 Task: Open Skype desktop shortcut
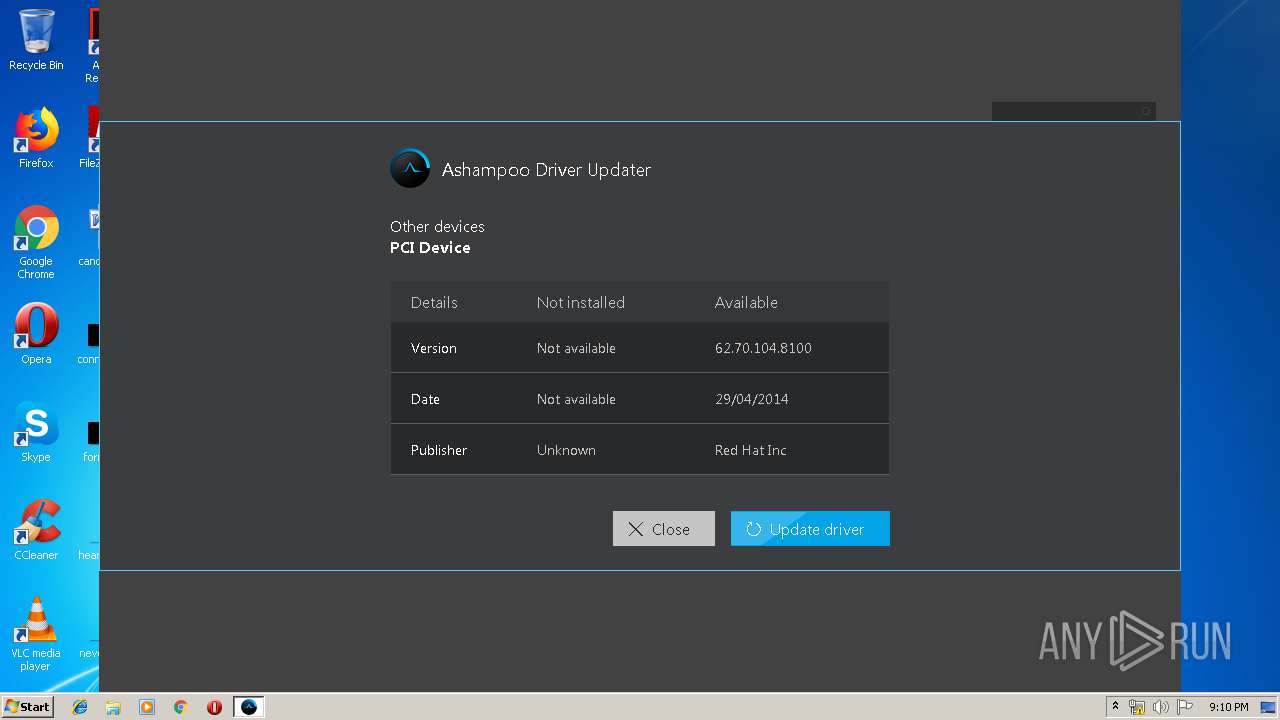click(x=36, y=432)
